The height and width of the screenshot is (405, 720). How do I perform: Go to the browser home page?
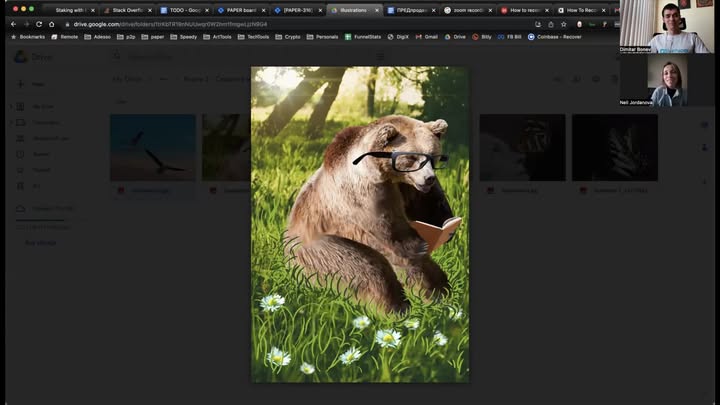click(51, 24)
